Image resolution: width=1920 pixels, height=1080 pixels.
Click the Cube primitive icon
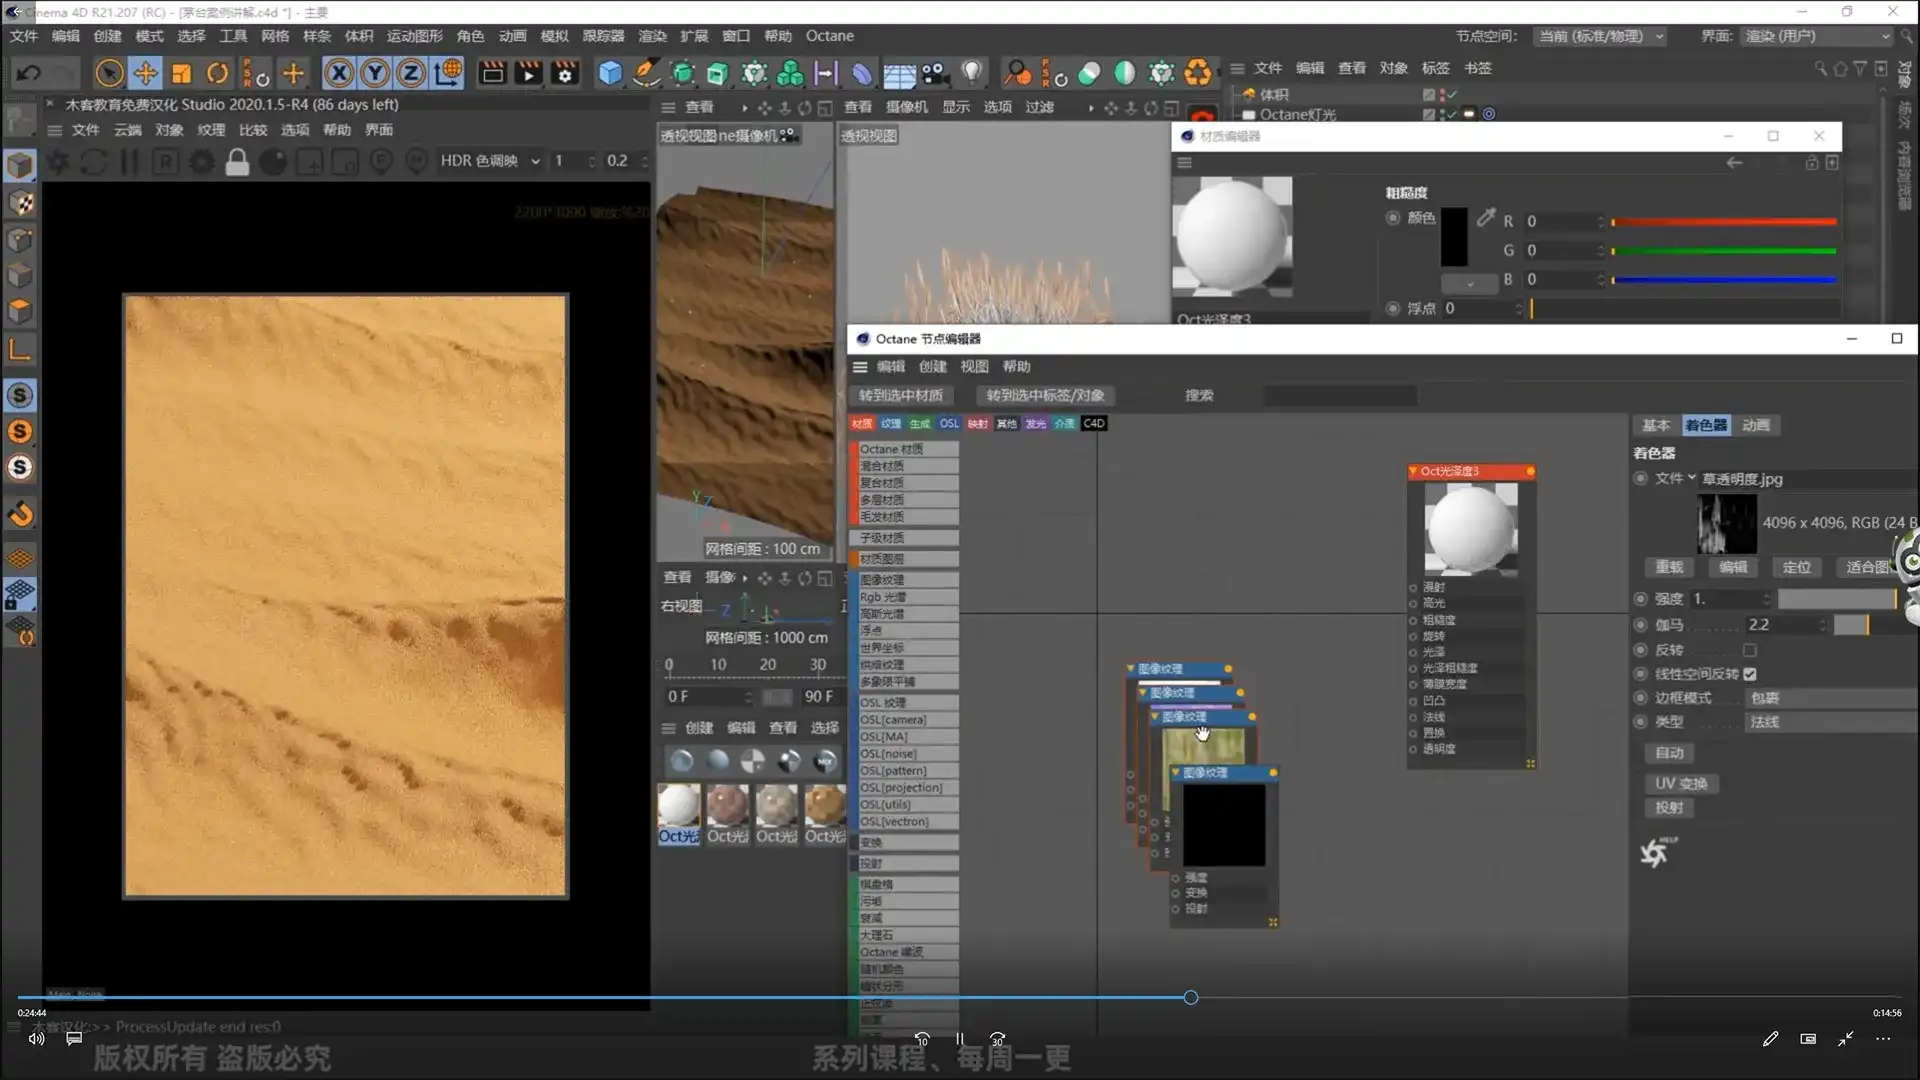(x=610, y=73)
